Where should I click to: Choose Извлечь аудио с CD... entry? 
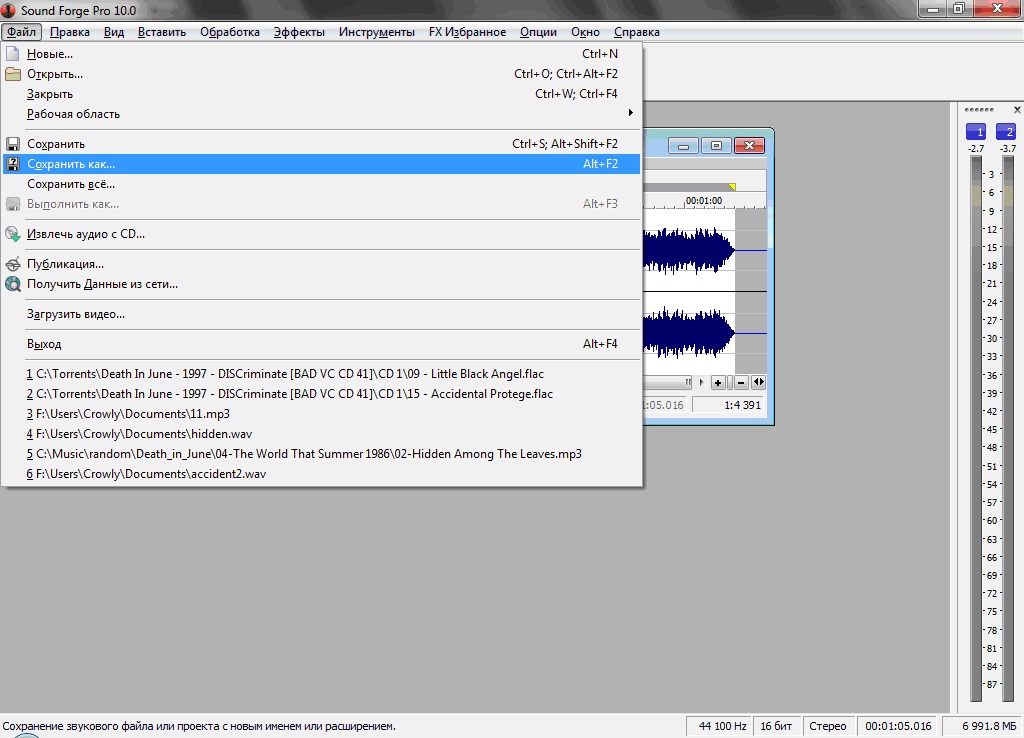tap(321, 234)
